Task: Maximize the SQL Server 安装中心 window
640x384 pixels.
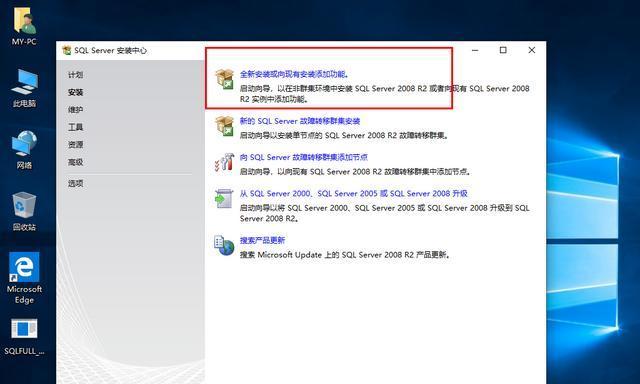Action: coord(503,50)
